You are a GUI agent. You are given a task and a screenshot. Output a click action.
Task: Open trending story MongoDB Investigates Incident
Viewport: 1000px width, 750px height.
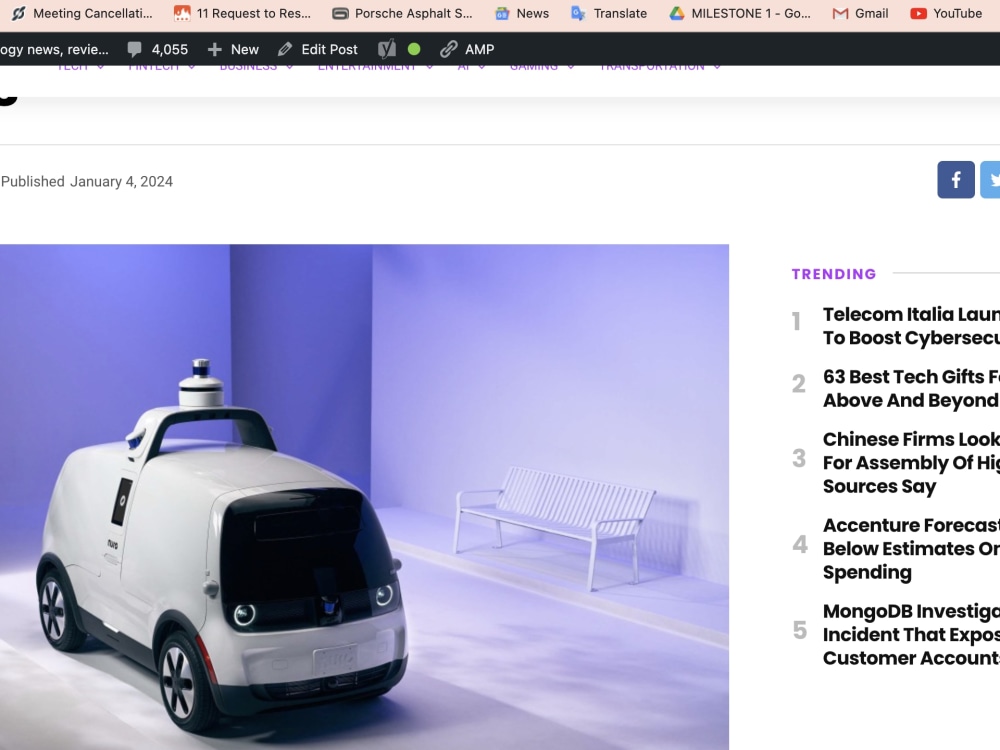click(x=911, y=635)
